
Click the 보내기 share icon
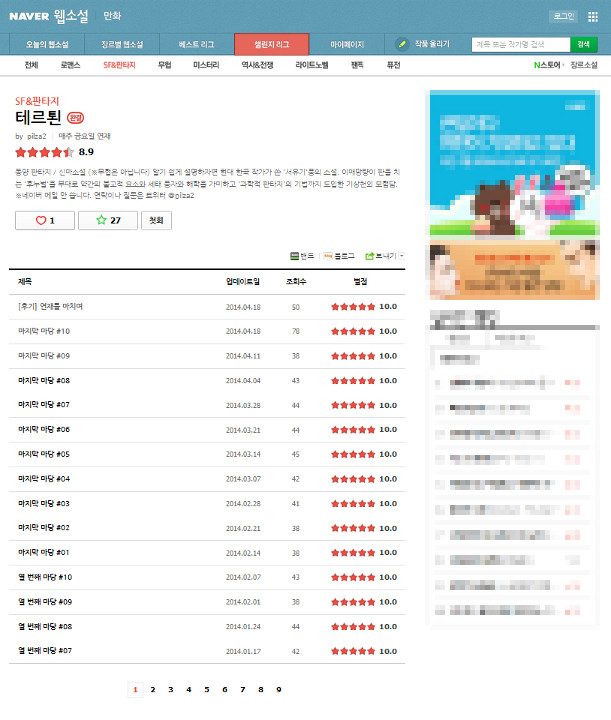pyautogui.click(x=381, y=256)
